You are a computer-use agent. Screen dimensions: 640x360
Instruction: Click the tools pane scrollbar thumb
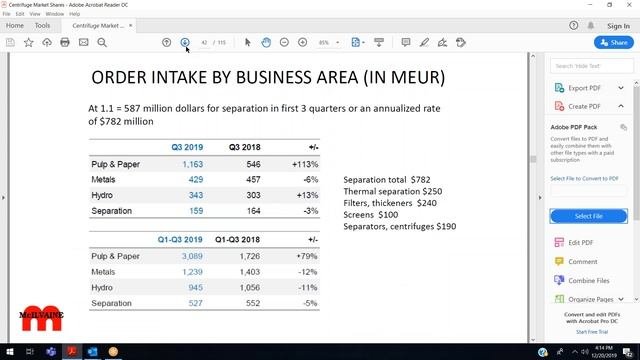click(636, 154)
